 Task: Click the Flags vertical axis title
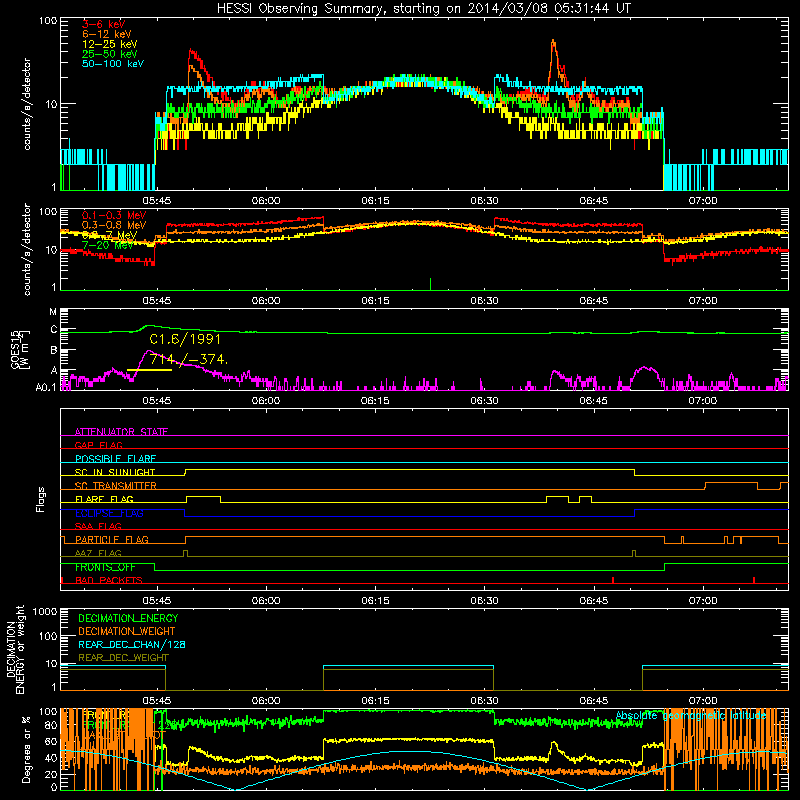[x=41, y=499]
